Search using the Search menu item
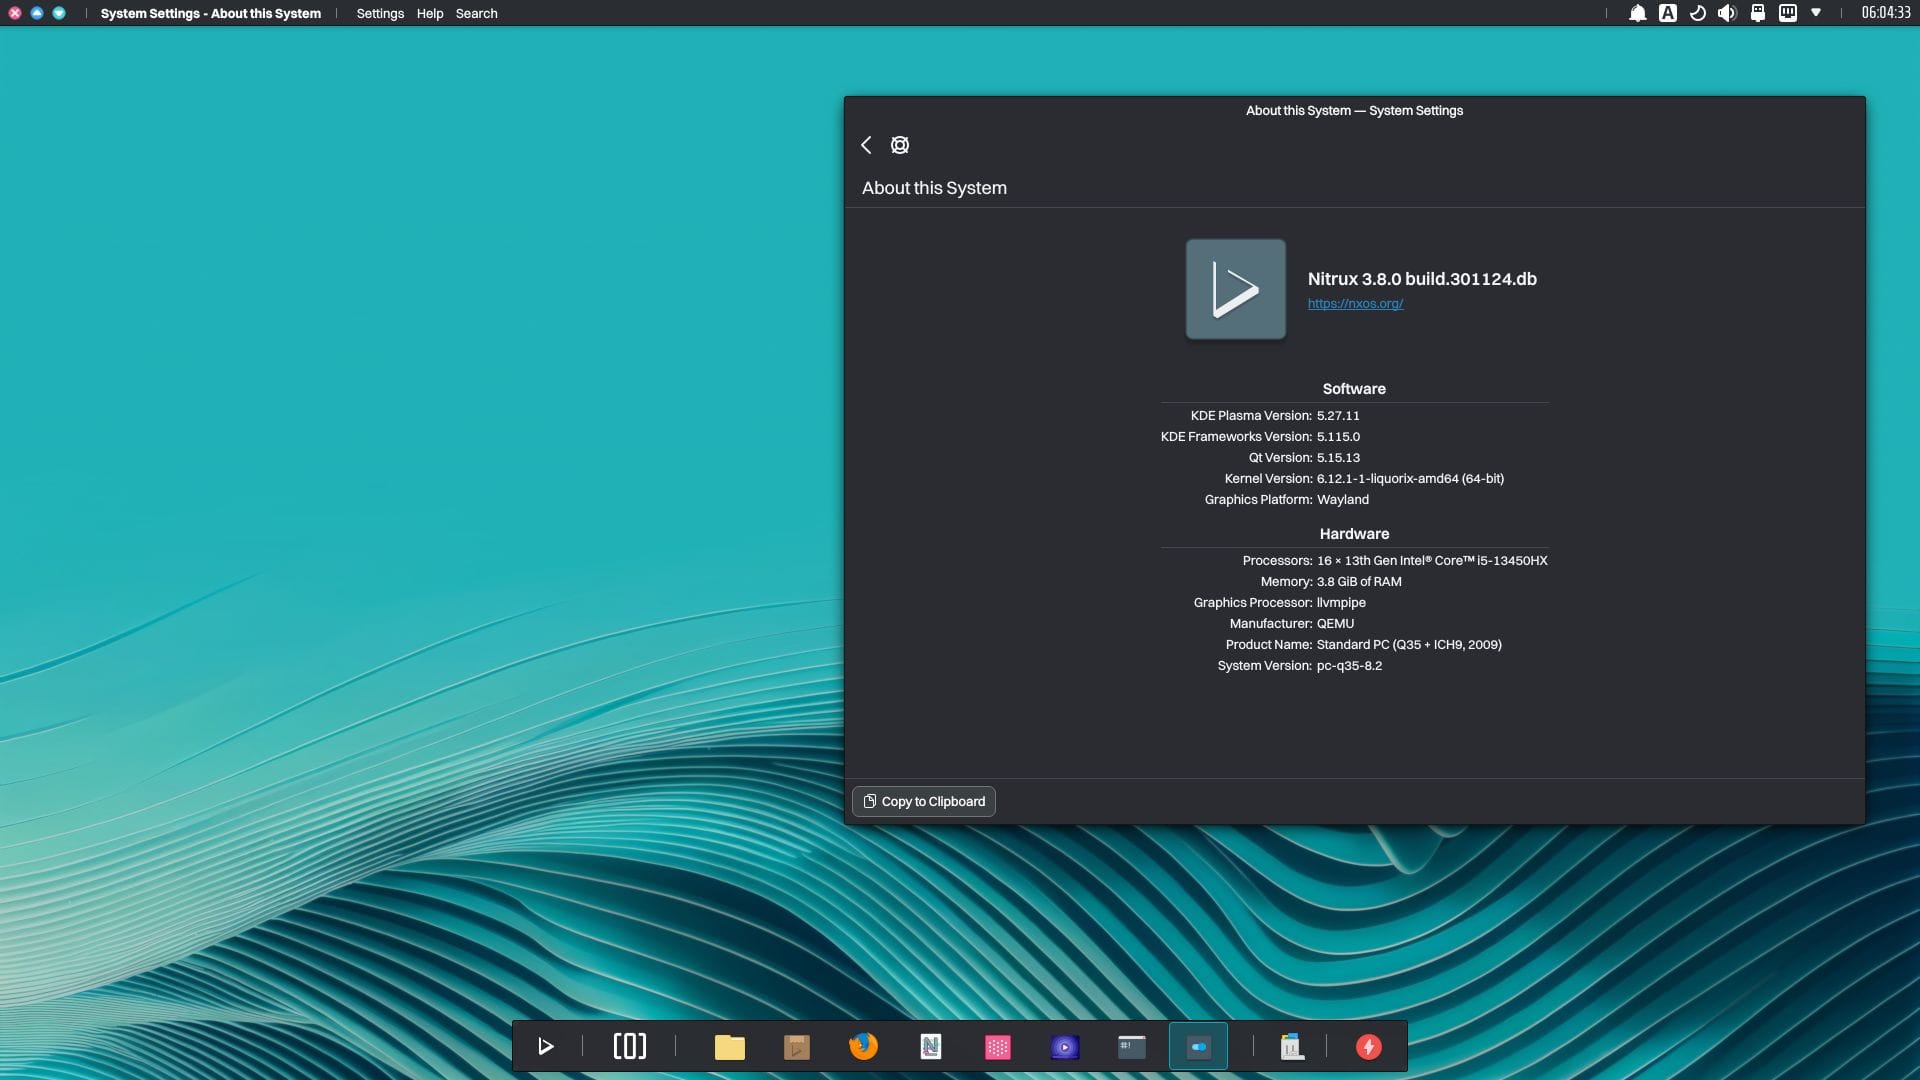Viewport: 1920px width, 1080px height. (x=475, y=12)
